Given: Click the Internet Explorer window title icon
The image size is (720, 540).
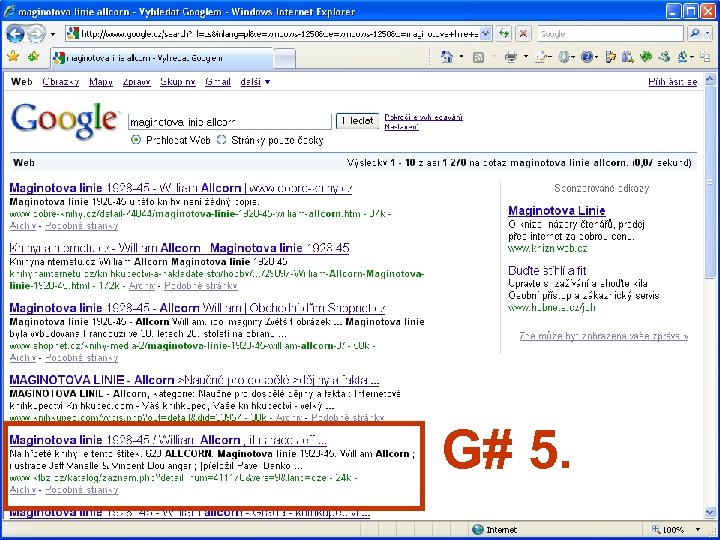Looking at the screenshot, I should tap(9, 11).
